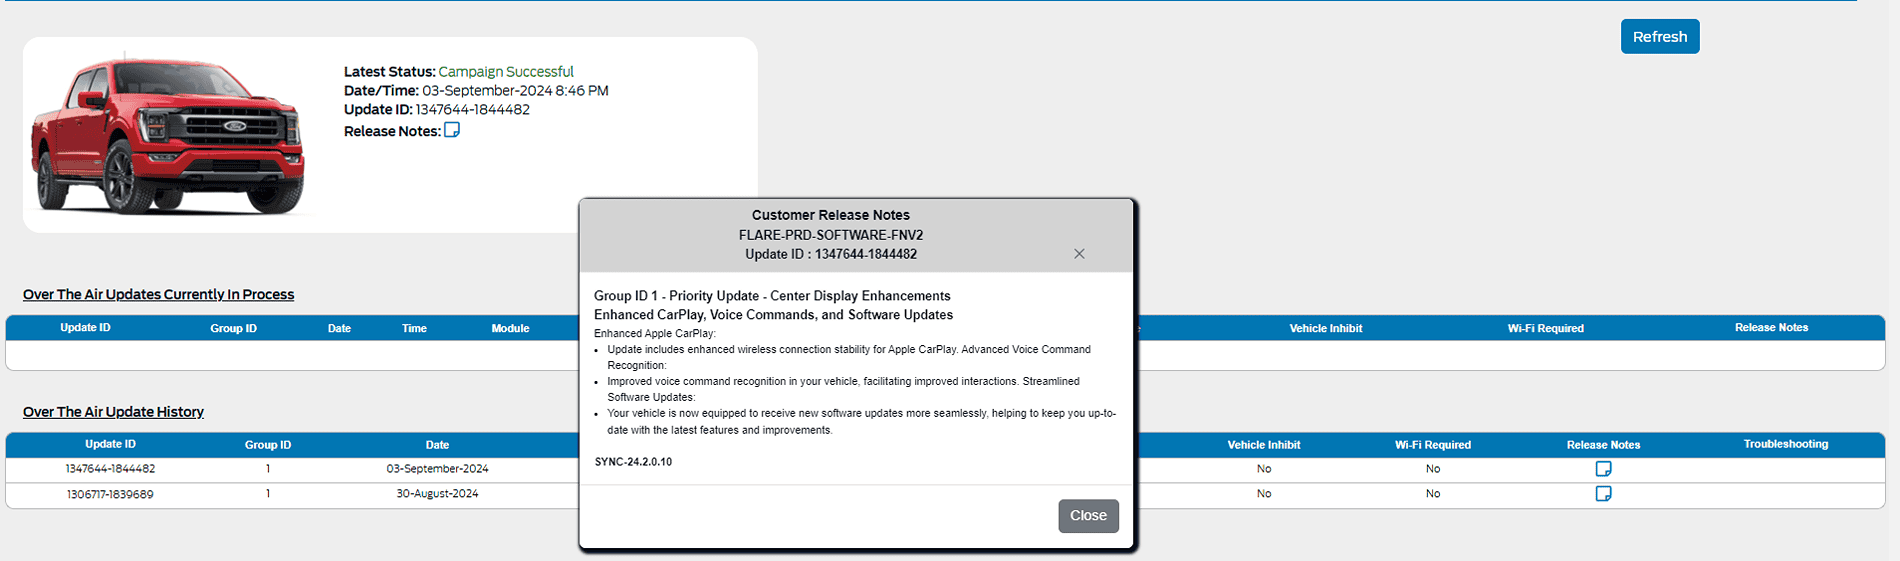Viewport: 1900px width, 561px height.
Task: Click Time column header in process table
Action: coord(414,328)
